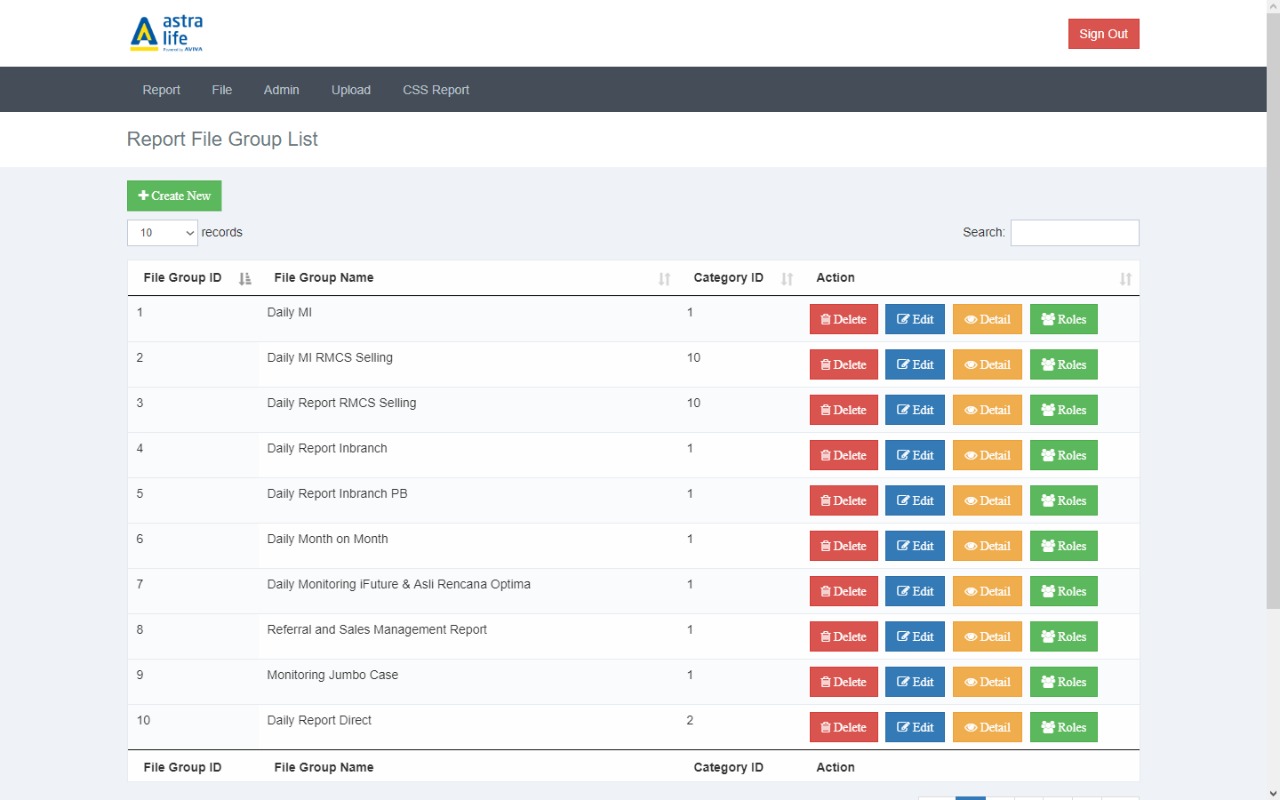The width and height of the screenshot is (1280, 800).
Task: Click the Create New button
Action: tap(174, 196)
